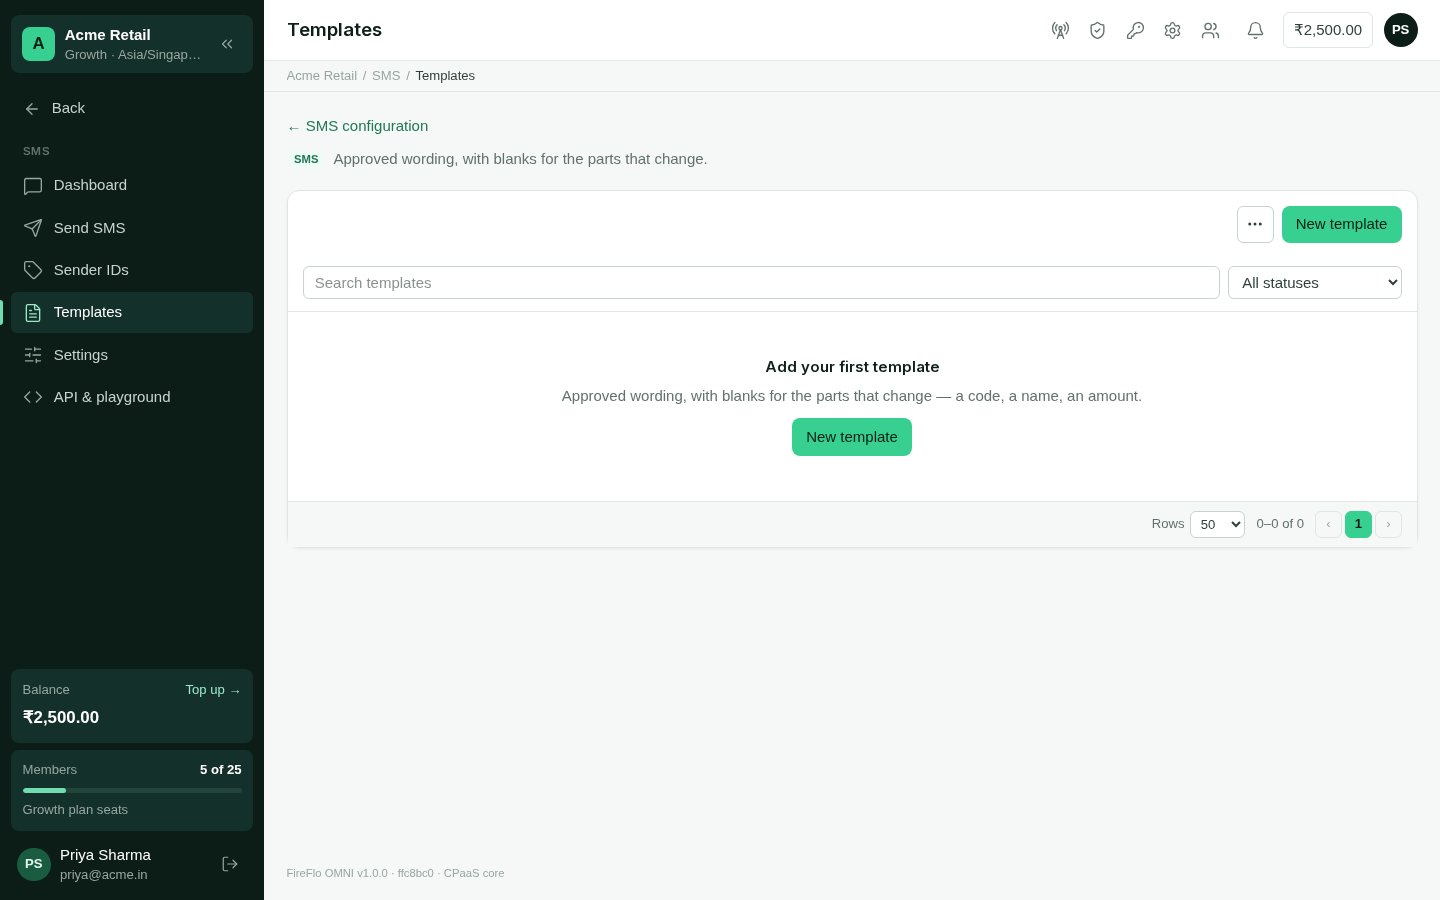Screen dimensions: 1440x900
Task: Collapse the sidebar with double-chevron icon
Action: coord(227,44)
